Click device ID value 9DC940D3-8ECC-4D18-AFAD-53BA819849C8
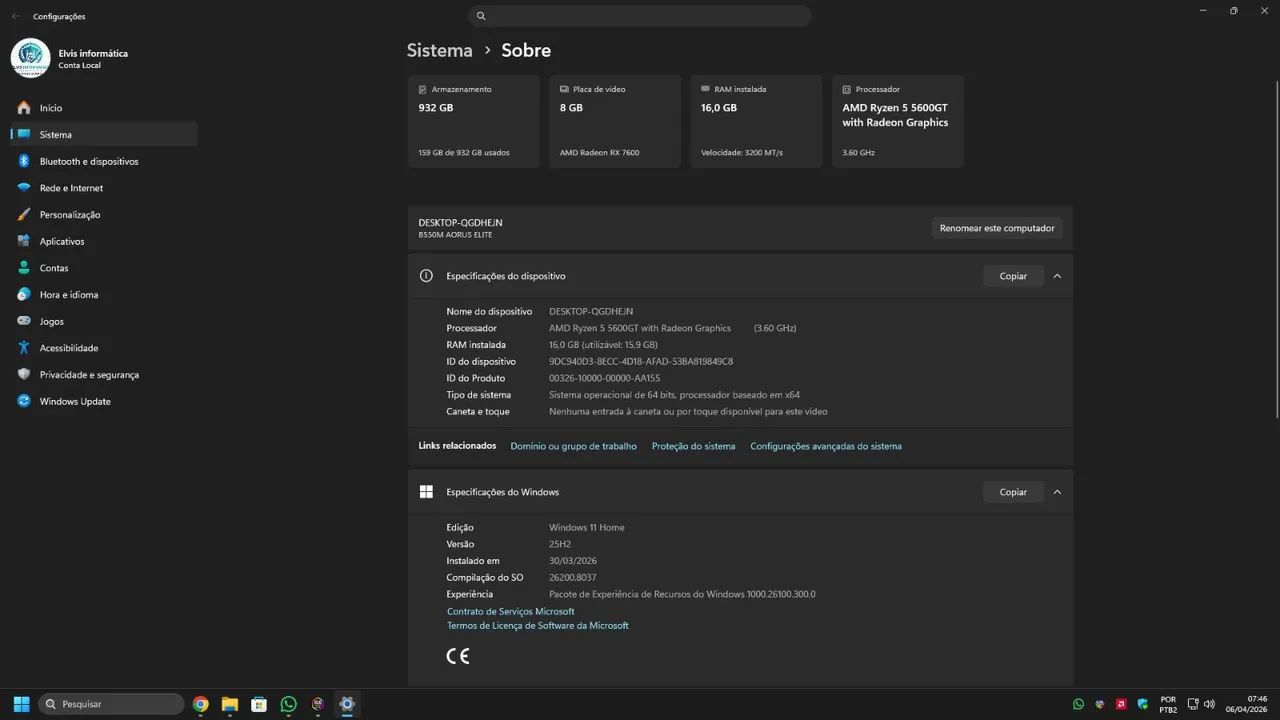 [641, 361]
